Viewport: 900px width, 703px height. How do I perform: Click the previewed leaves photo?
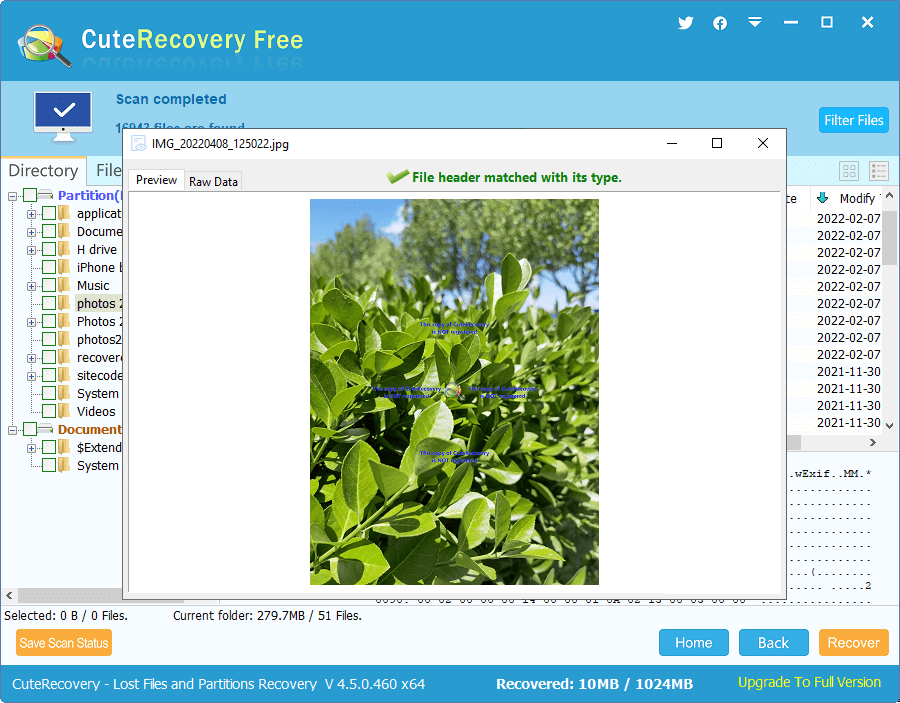(454, 392)
